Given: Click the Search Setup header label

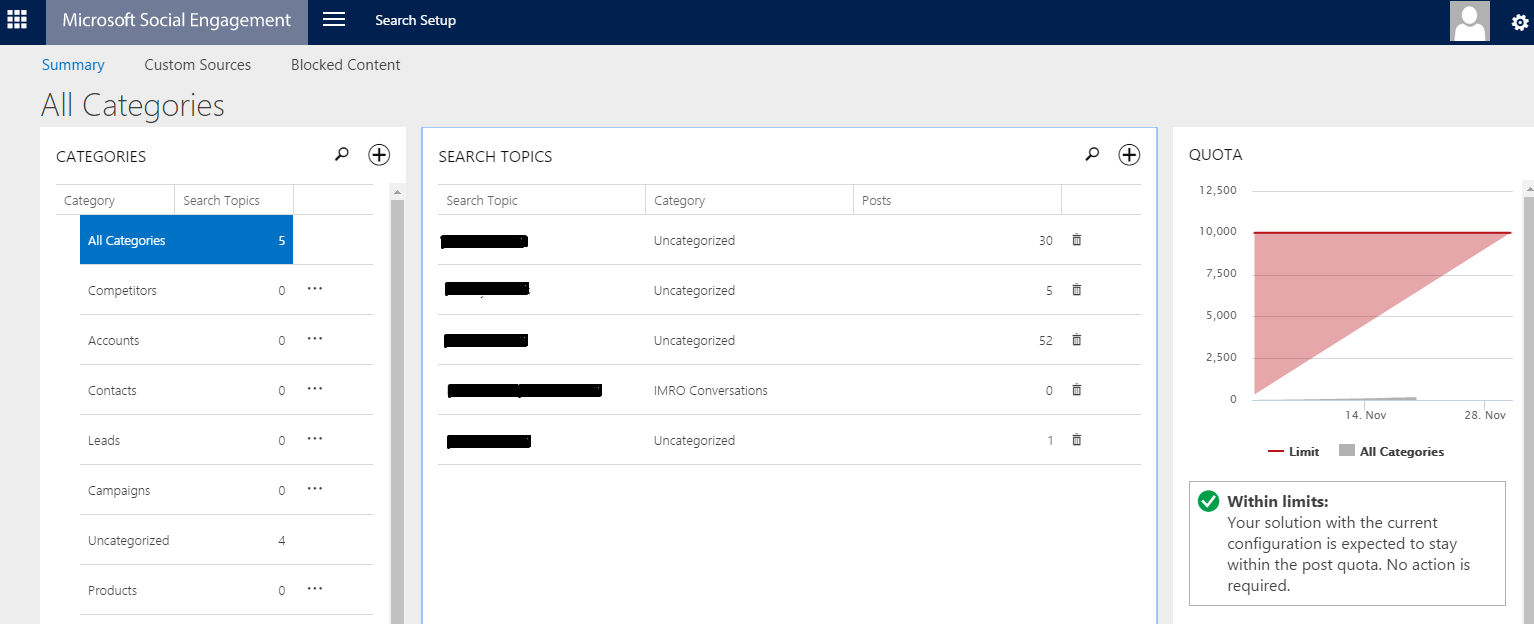Looking at the screenshot, I should pyautogui.click(x=415, y=21).
